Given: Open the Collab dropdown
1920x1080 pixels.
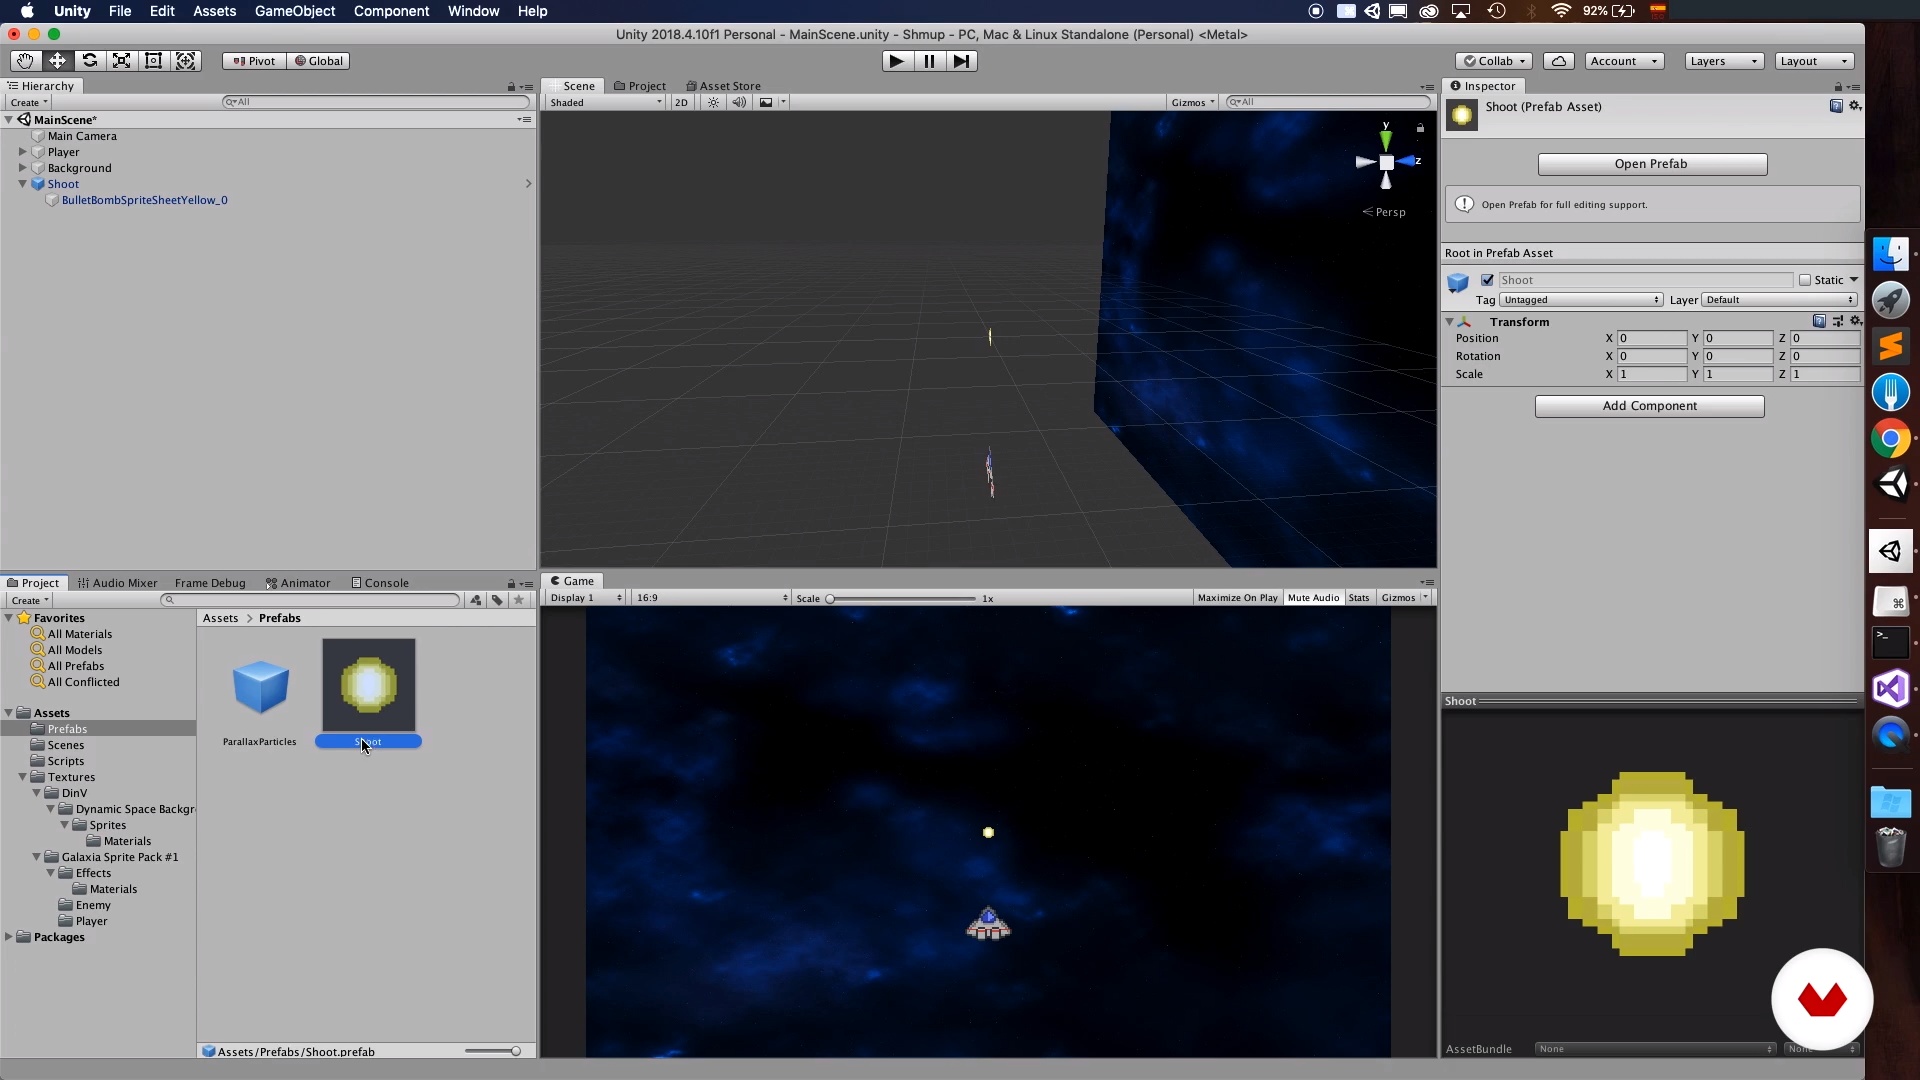Looking at the screenshot, I should [1494, 61].
